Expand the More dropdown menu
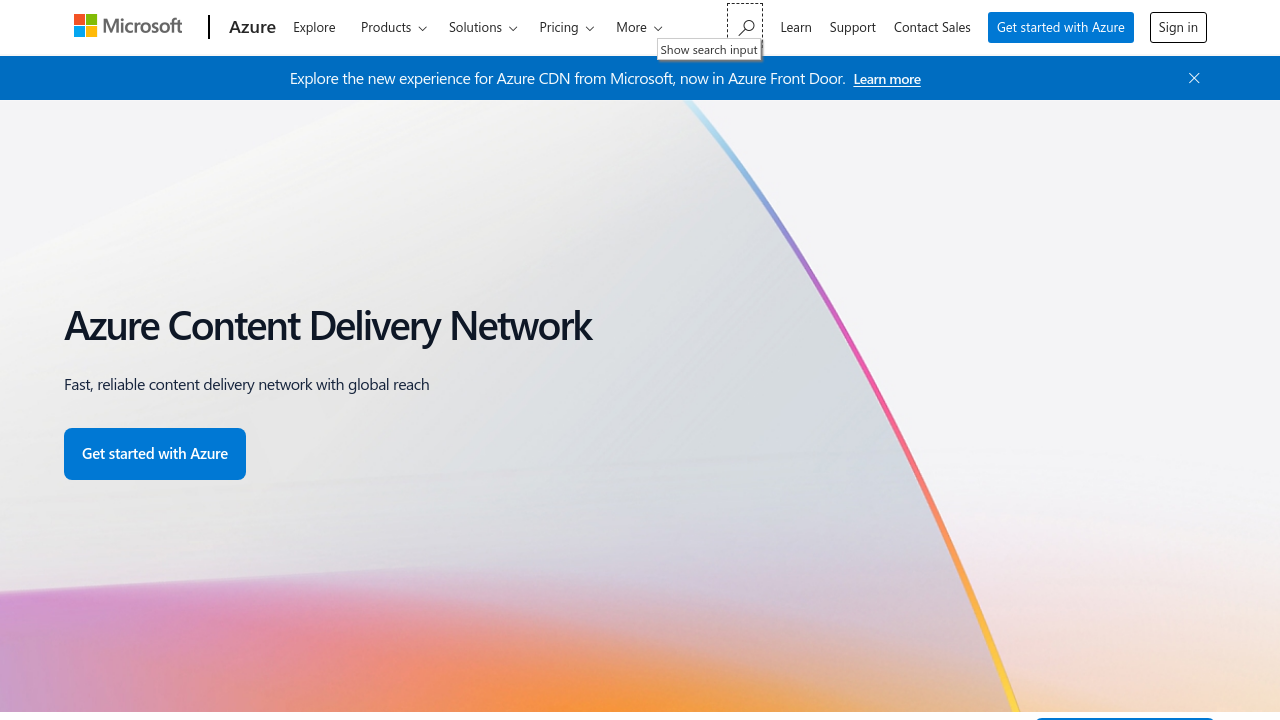The image size is (1280, 720). point(639,27)
